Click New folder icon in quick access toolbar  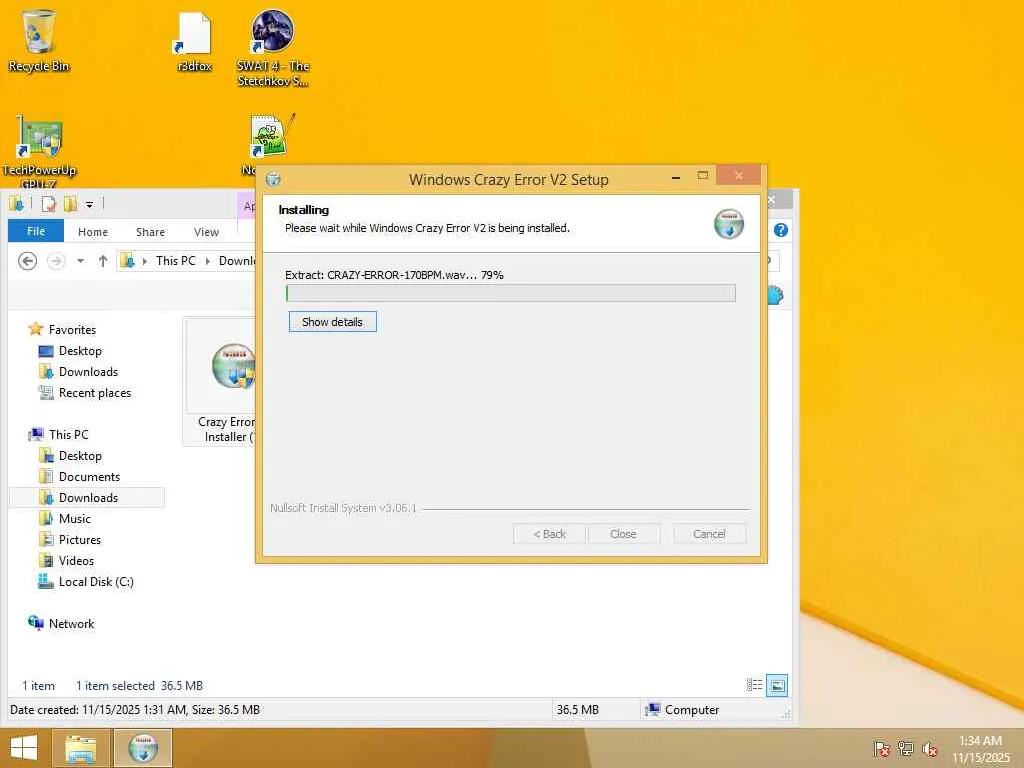tap(70, 204)
